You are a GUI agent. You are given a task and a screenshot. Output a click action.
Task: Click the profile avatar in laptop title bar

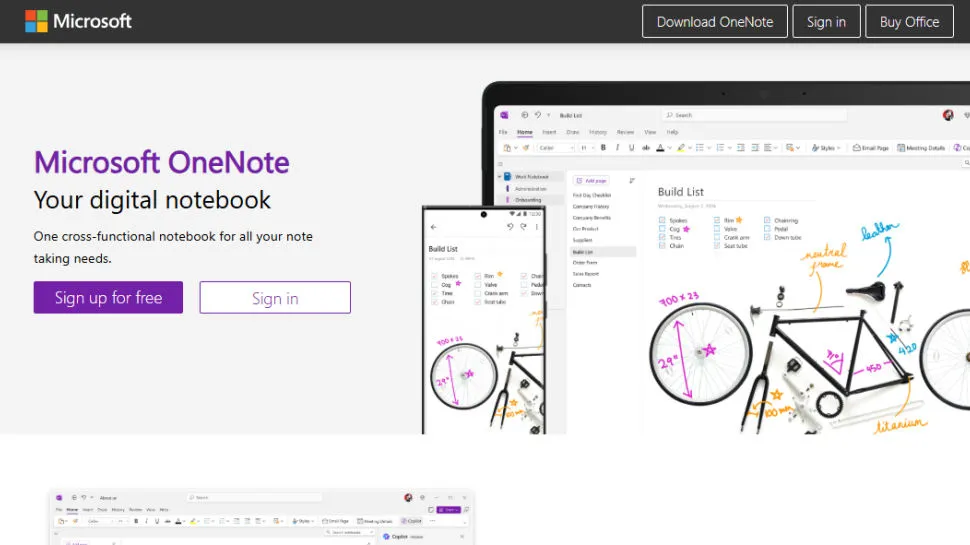point(947,115)
